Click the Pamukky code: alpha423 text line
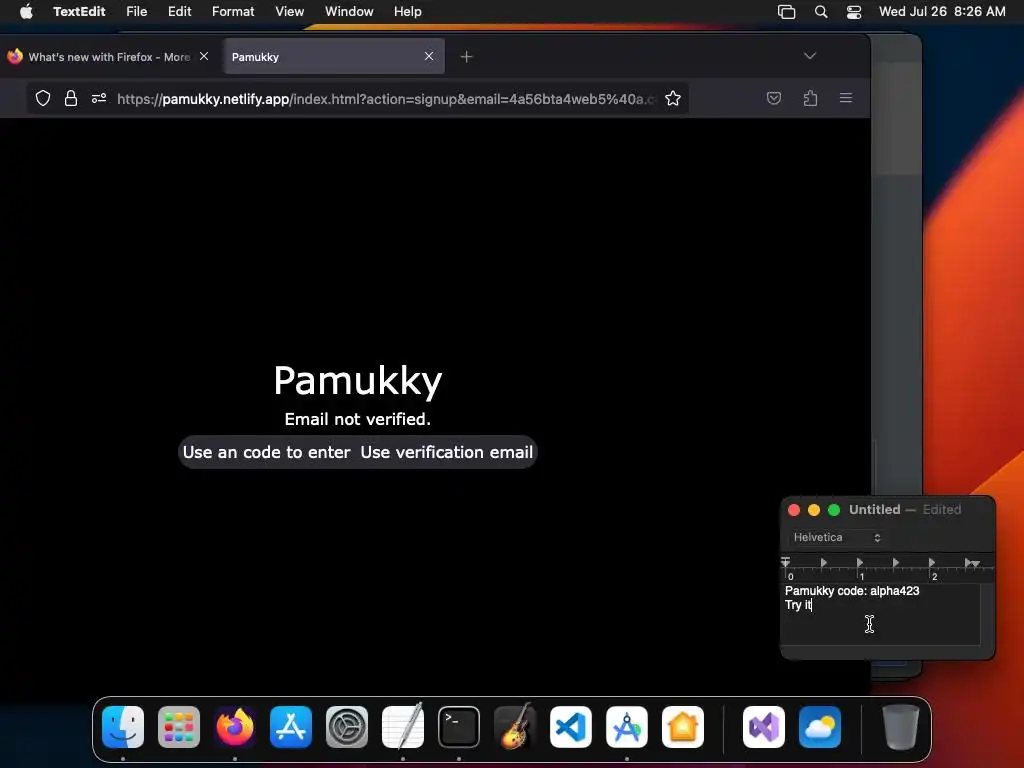 [852, 591]
